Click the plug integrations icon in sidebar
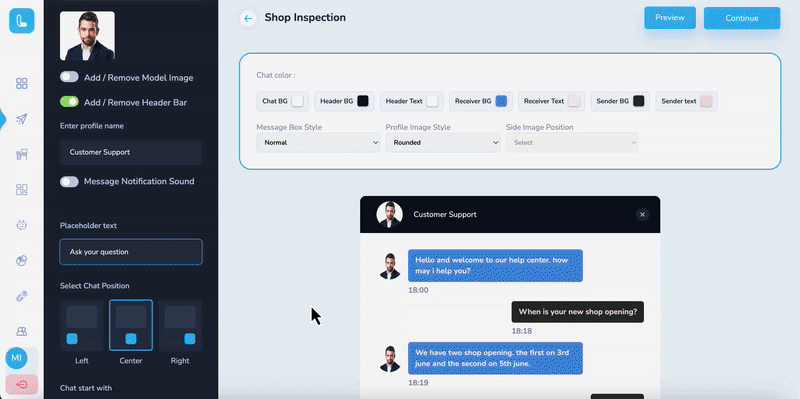Viewport: 800px width, 399px height. click(x=21, y=296)
